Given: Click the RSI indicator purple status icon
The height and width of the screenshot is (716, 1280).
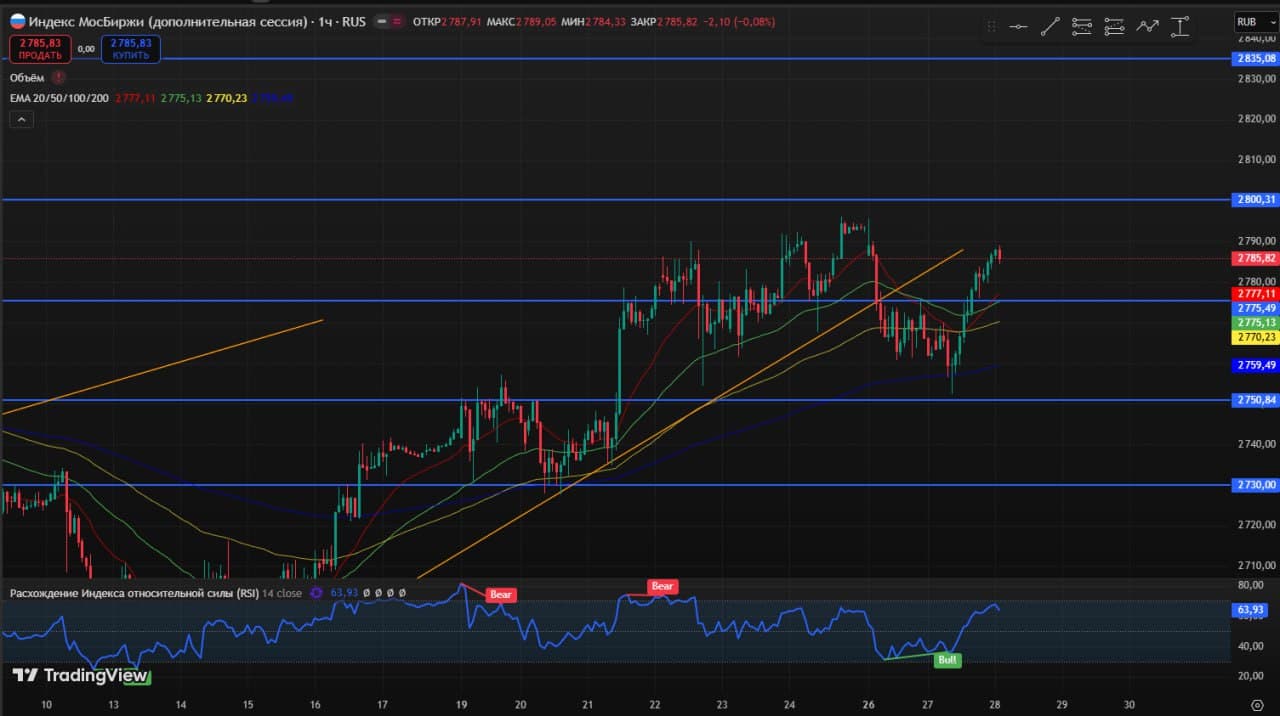Looking at the screenshot, I should tap(317, 593).
